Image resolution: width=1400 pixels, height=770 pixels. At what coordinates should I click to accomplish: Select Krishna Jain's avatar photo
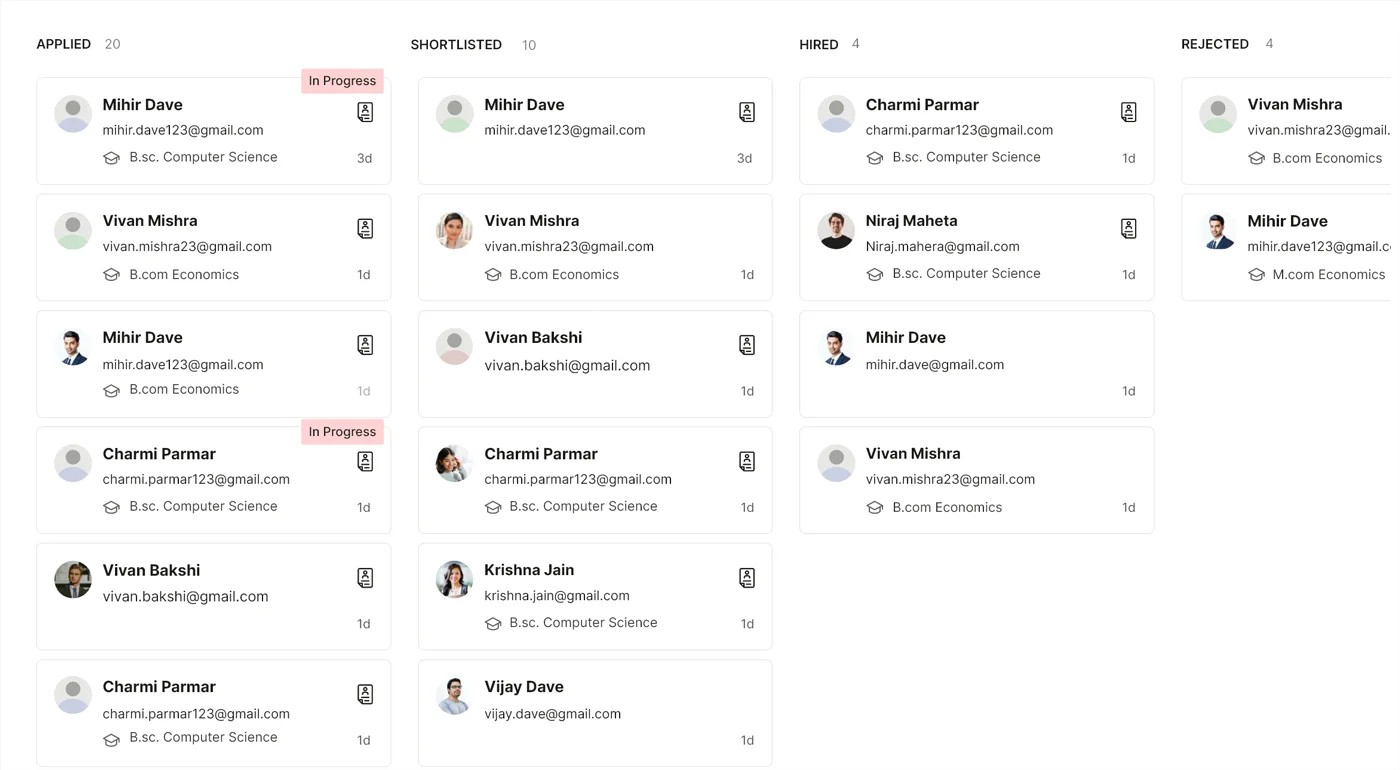(454, 579)
